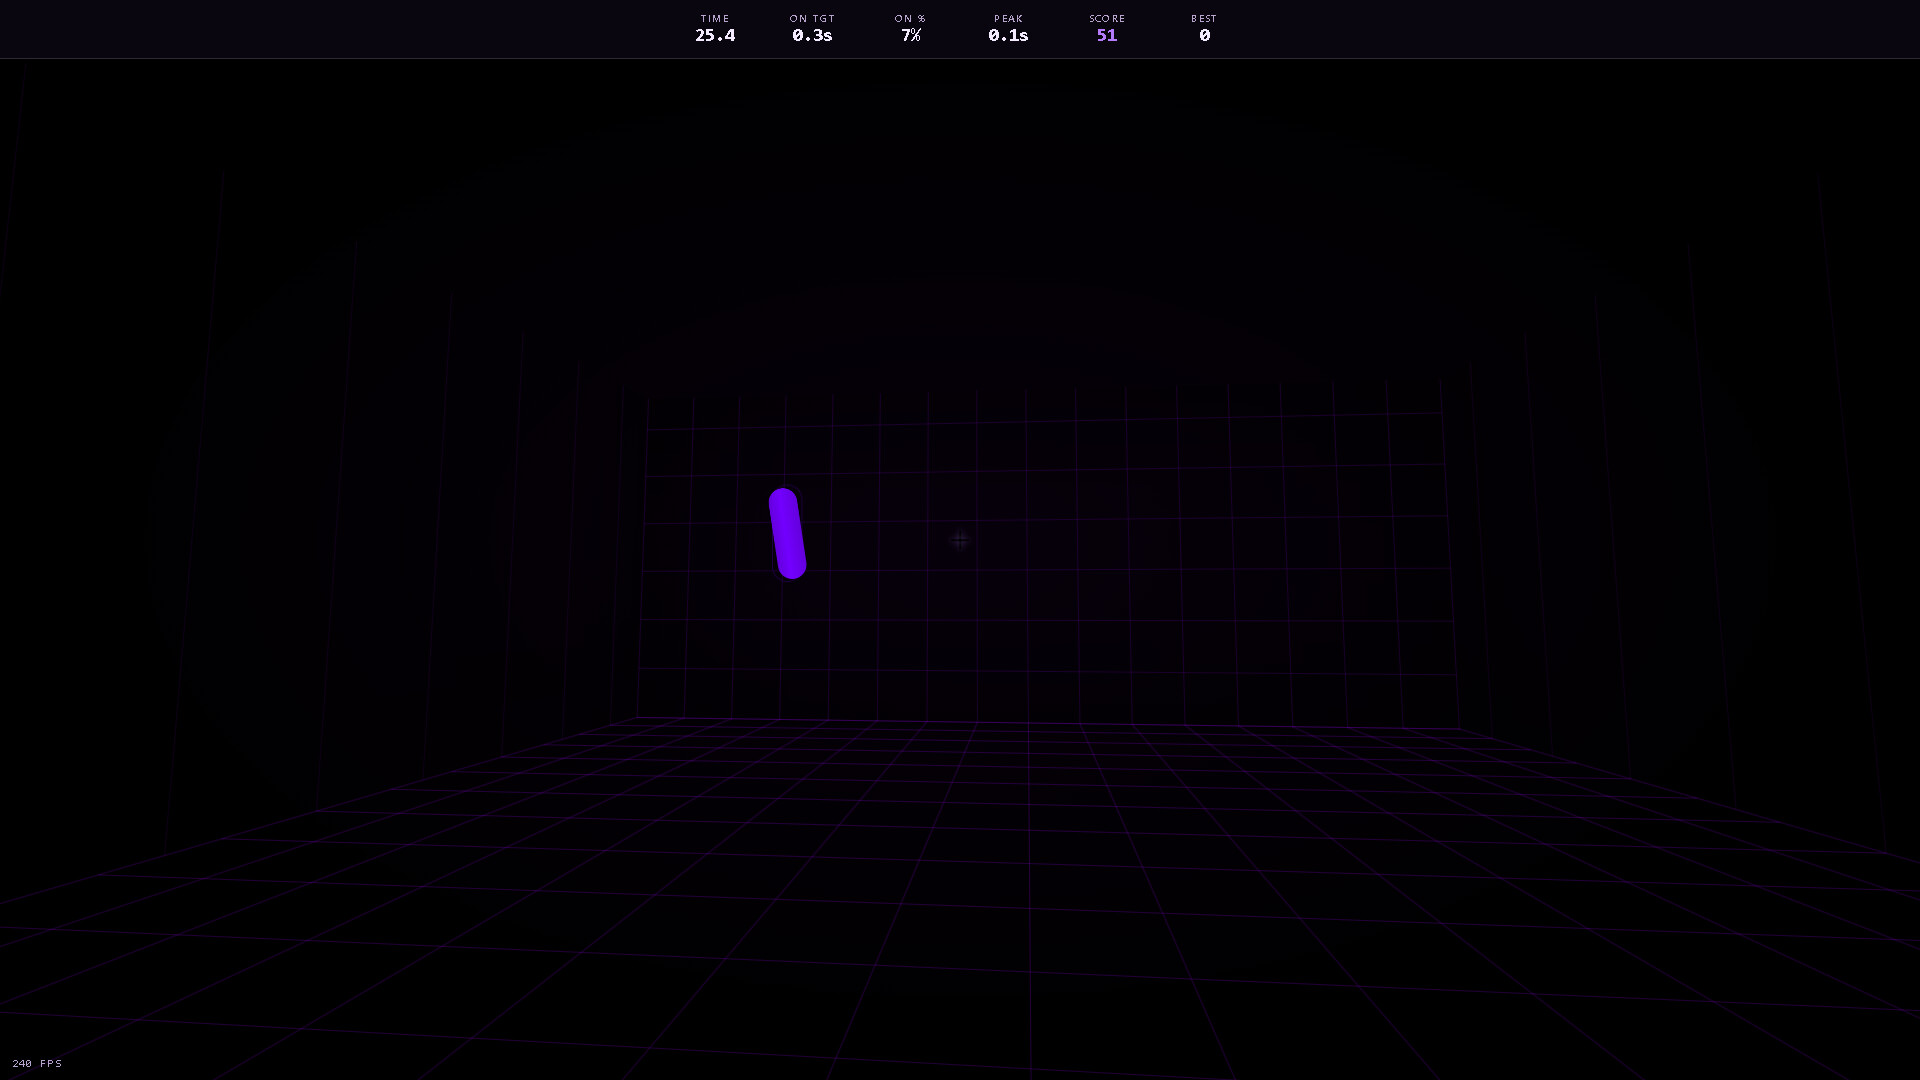Click the BEST value 0

coord(1204,36)
